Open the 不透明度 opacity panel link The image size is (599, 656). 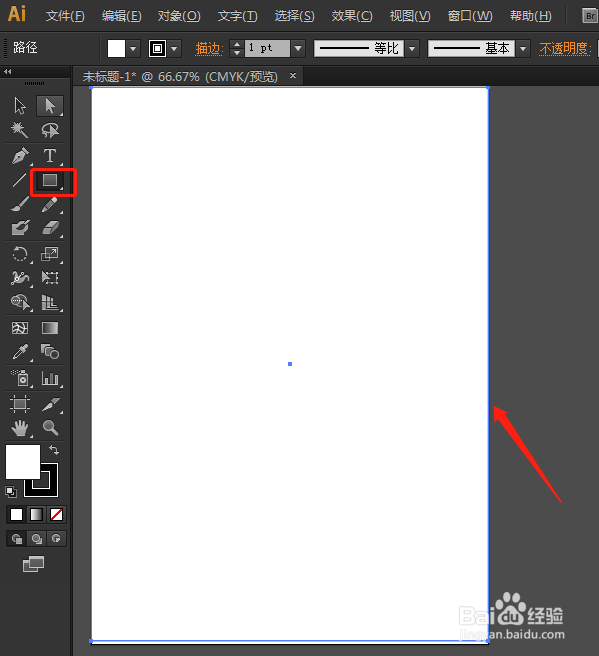pyautogui.click(x=563, y=49)
